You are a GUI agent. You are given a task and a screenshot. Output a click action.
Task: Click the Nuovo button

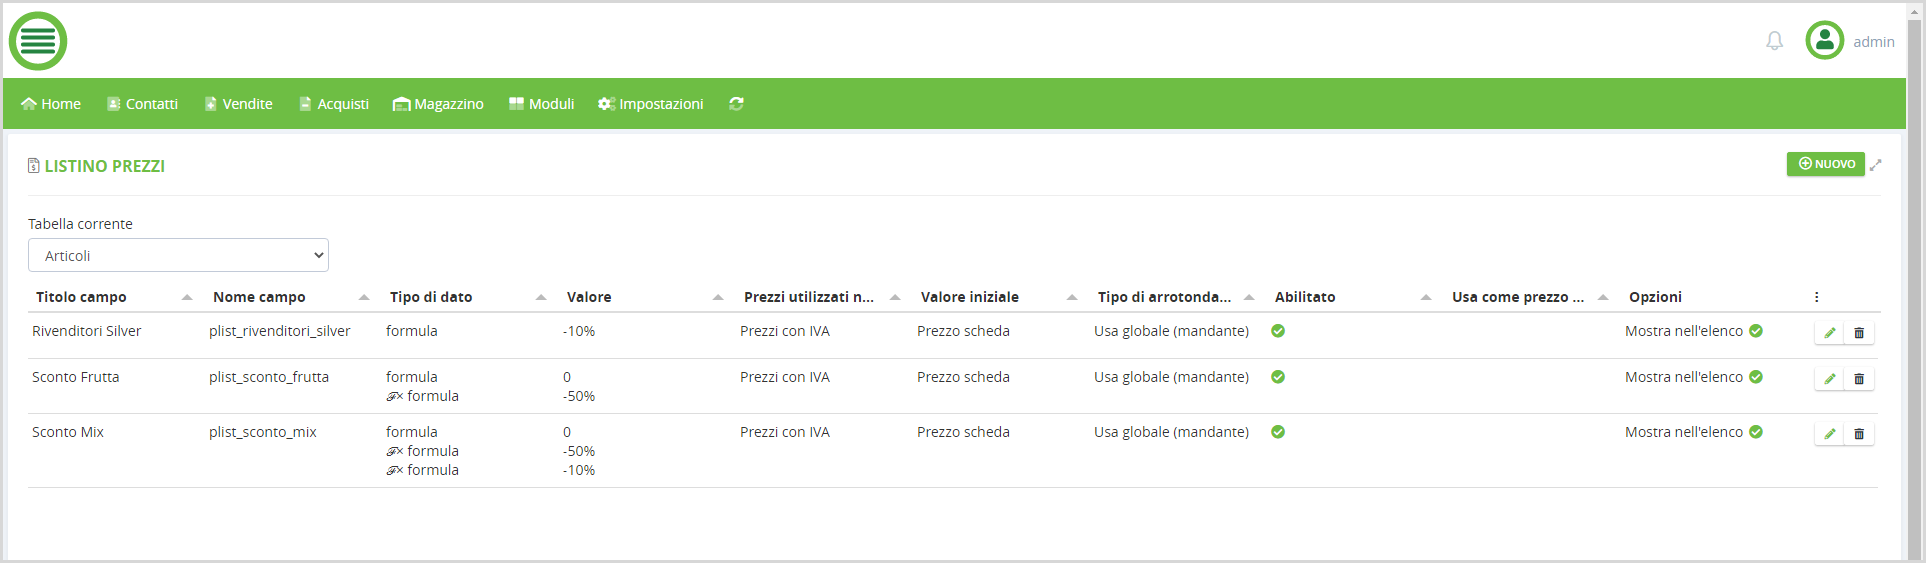click(x=1825, y=164)
